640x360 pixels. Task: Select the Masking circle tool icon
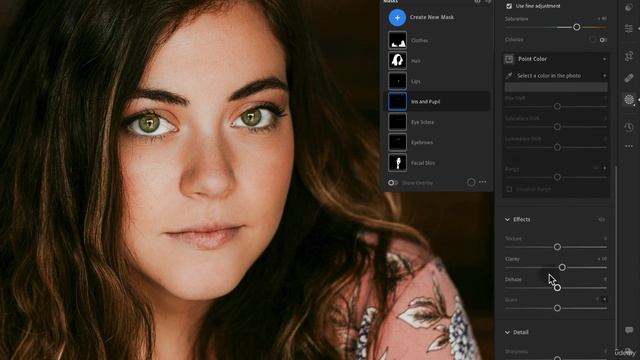[629, 99]
